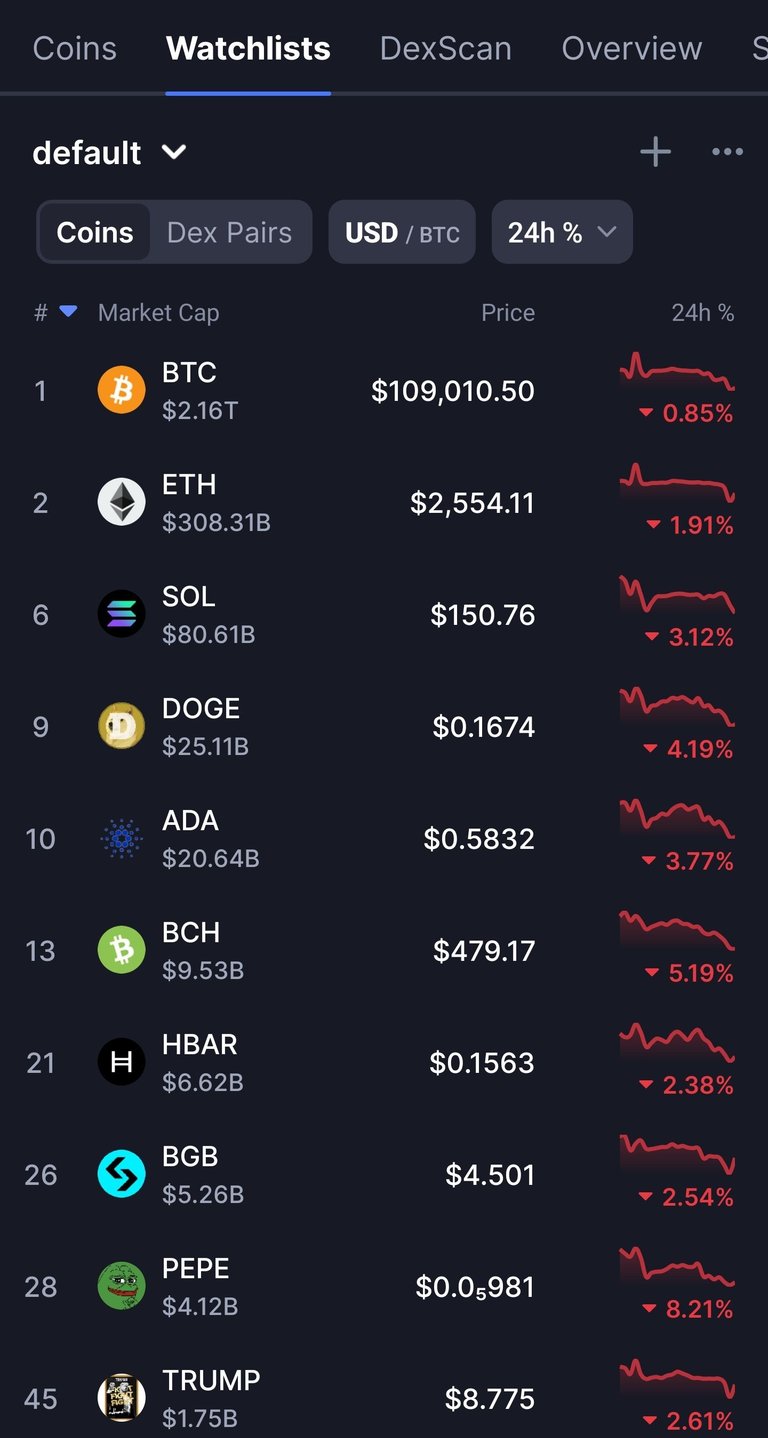This screenshot has height=1438, width=768.
Task: Tap the Hedera HBAR icon
Action: point(121,1062)
